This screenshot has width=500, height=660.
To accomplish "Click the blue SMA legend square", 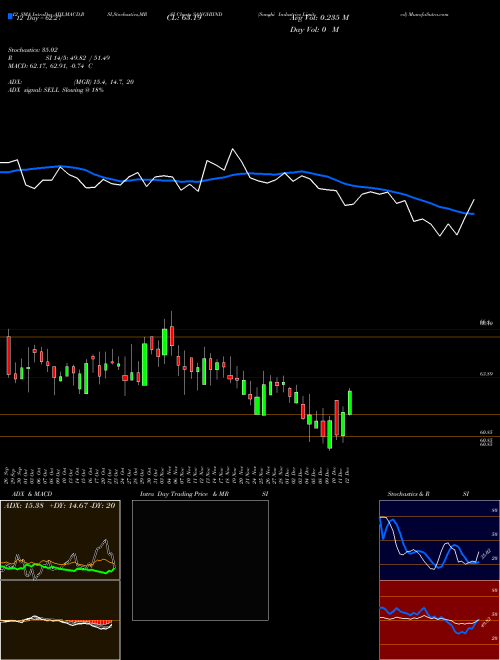I will click(10, 17).
